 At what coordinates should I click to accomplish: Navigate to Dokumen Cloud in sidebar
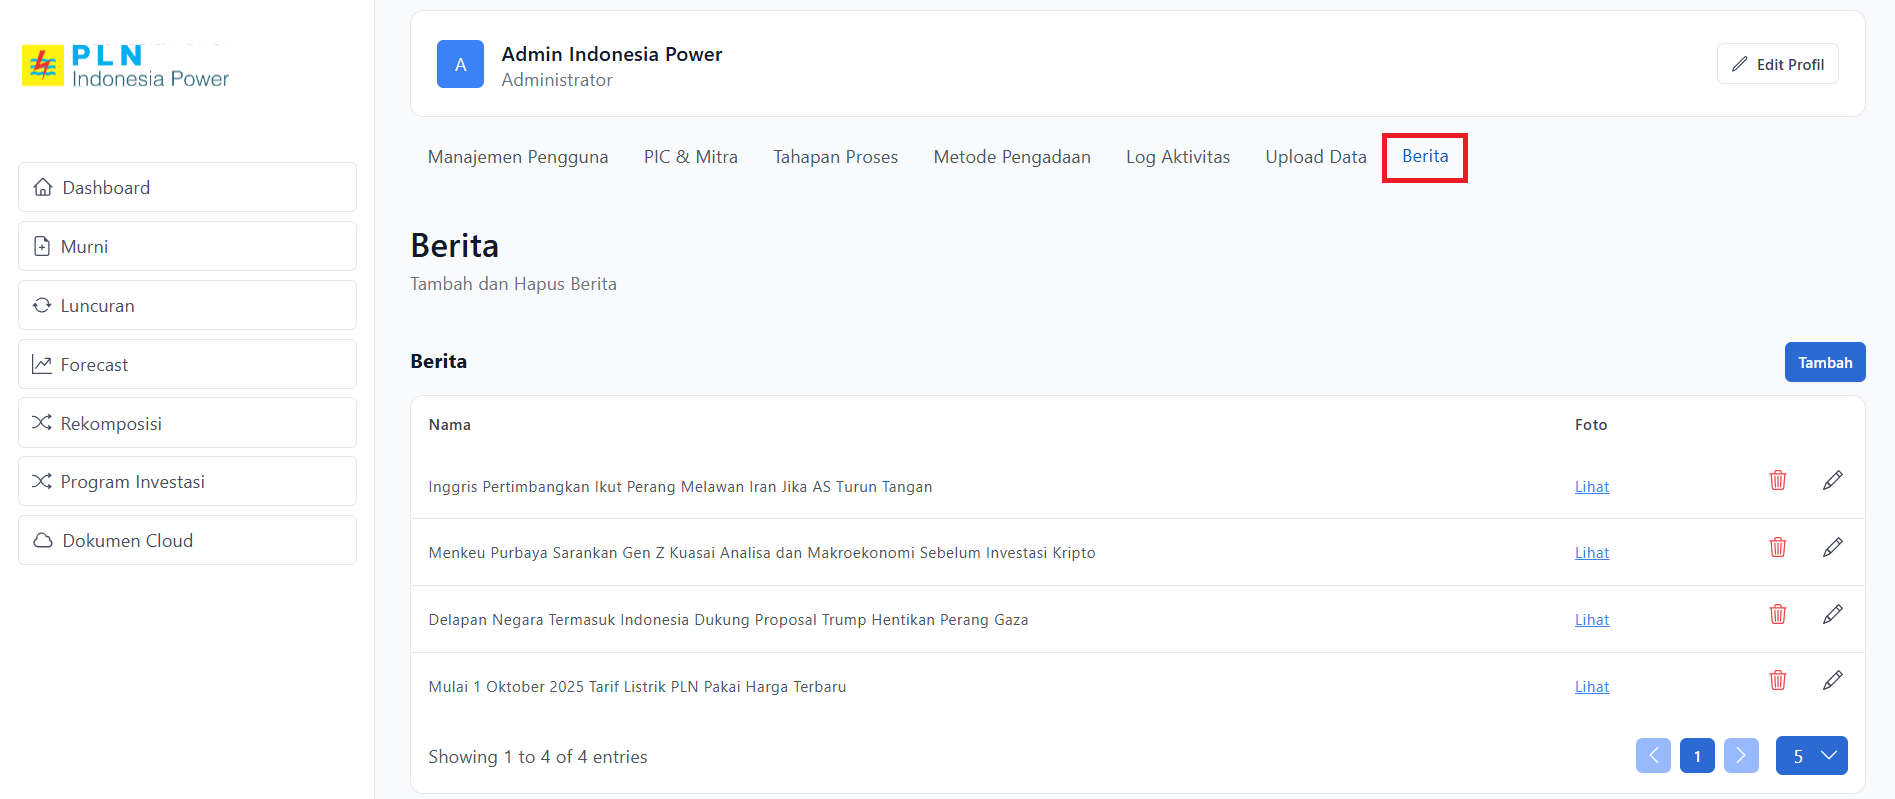[187, 541]
